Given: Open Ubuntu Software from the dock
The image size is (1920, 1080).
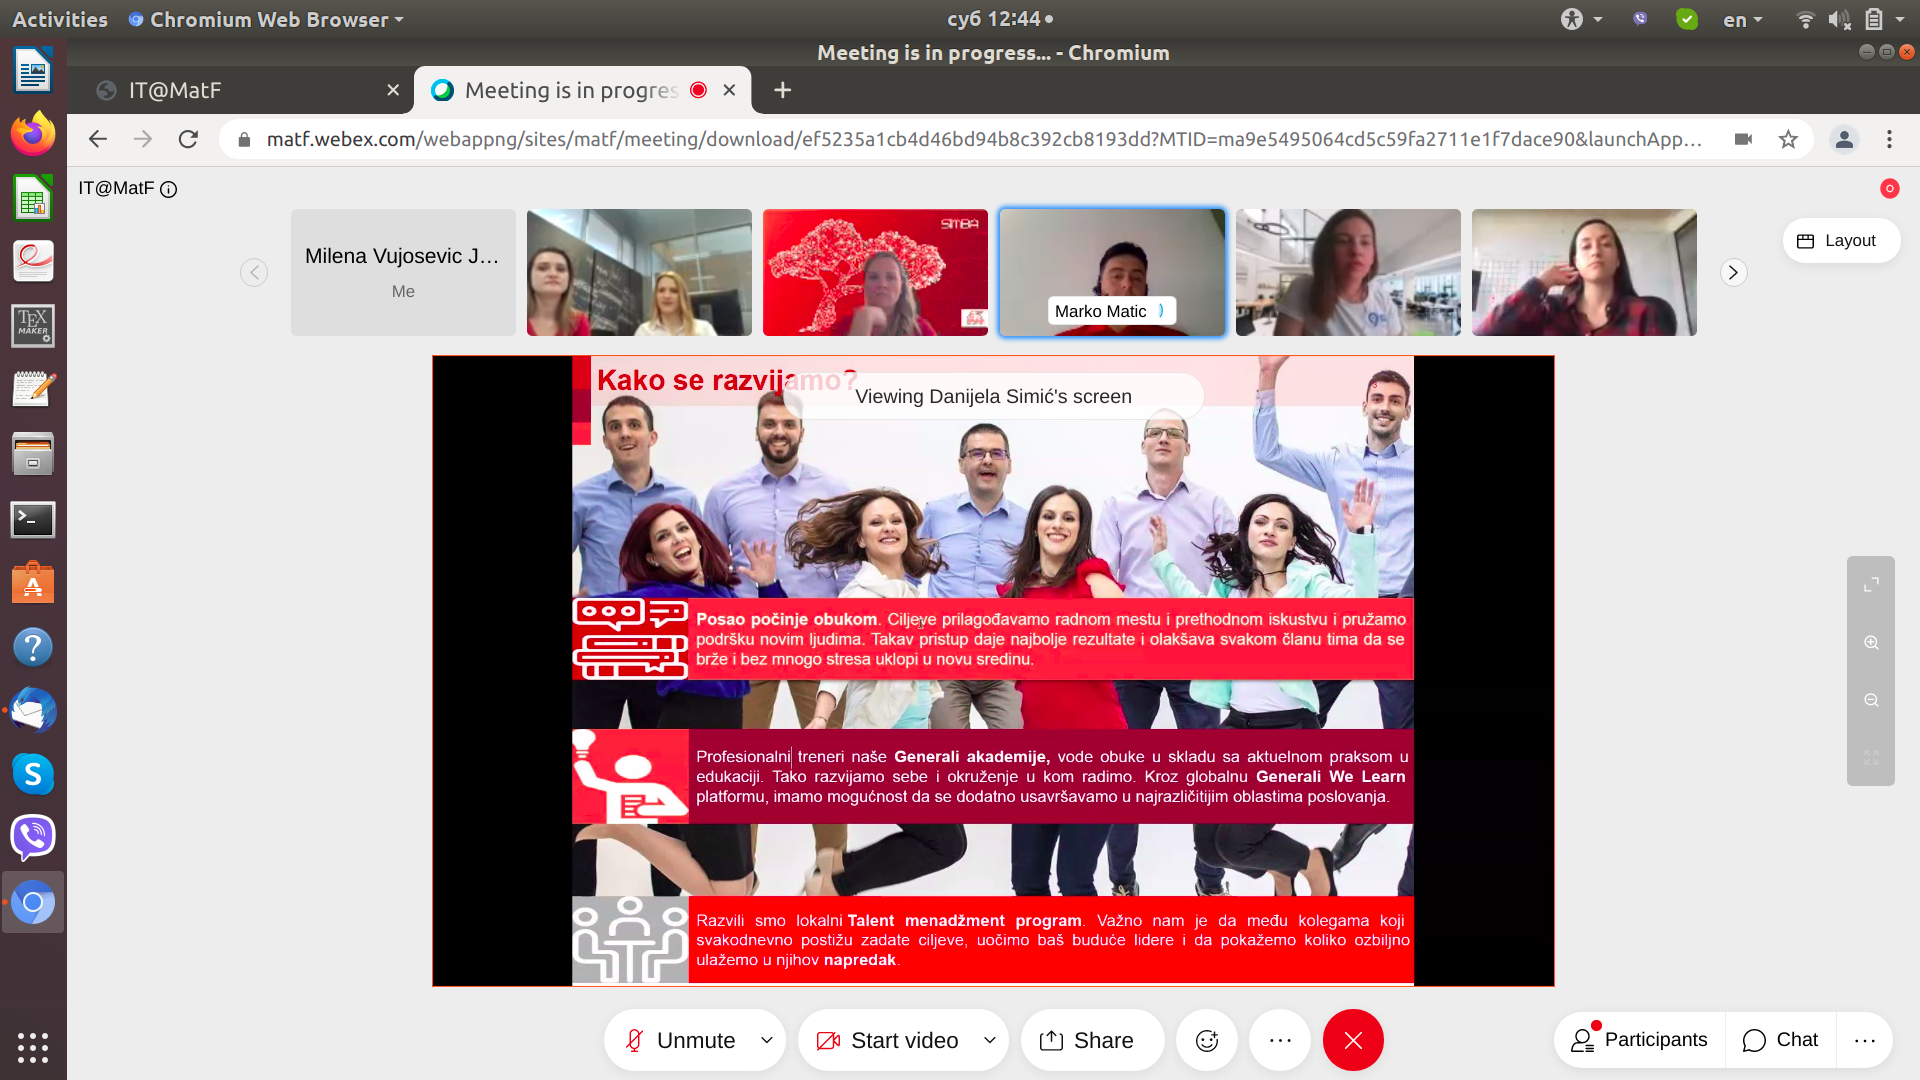Looking at the screenshot, I should [33, 583].
